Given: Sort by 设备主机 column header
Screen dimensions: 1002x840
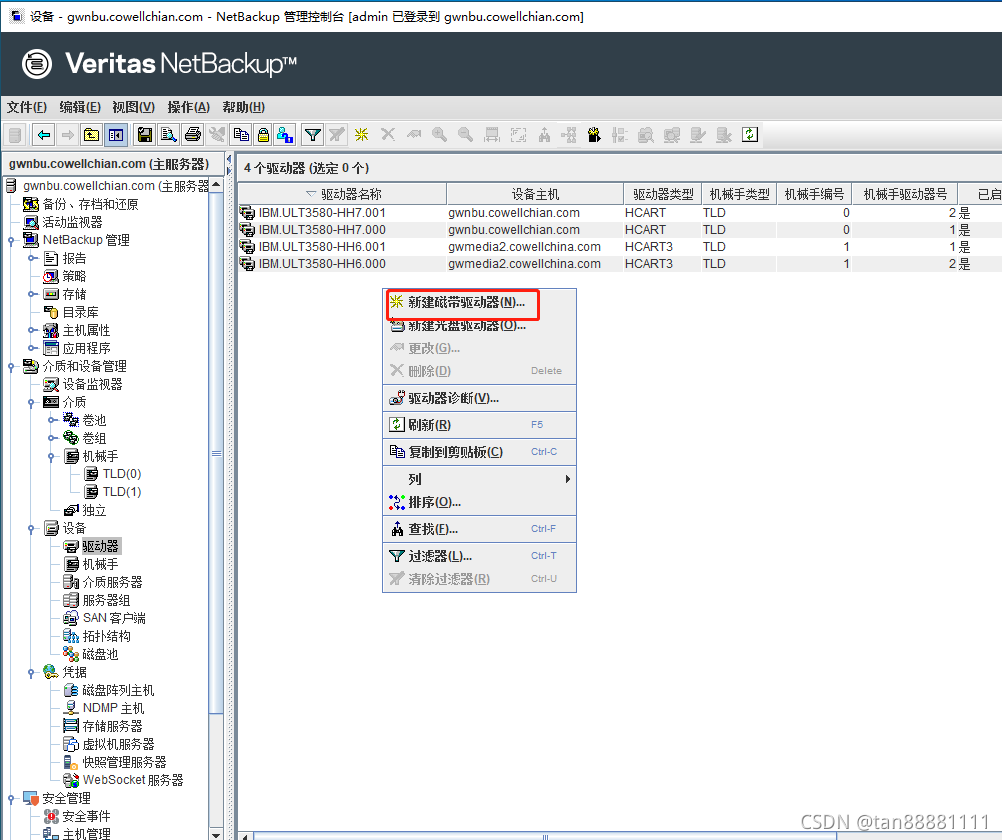Looking at the screenshot, I should point(535,194).
